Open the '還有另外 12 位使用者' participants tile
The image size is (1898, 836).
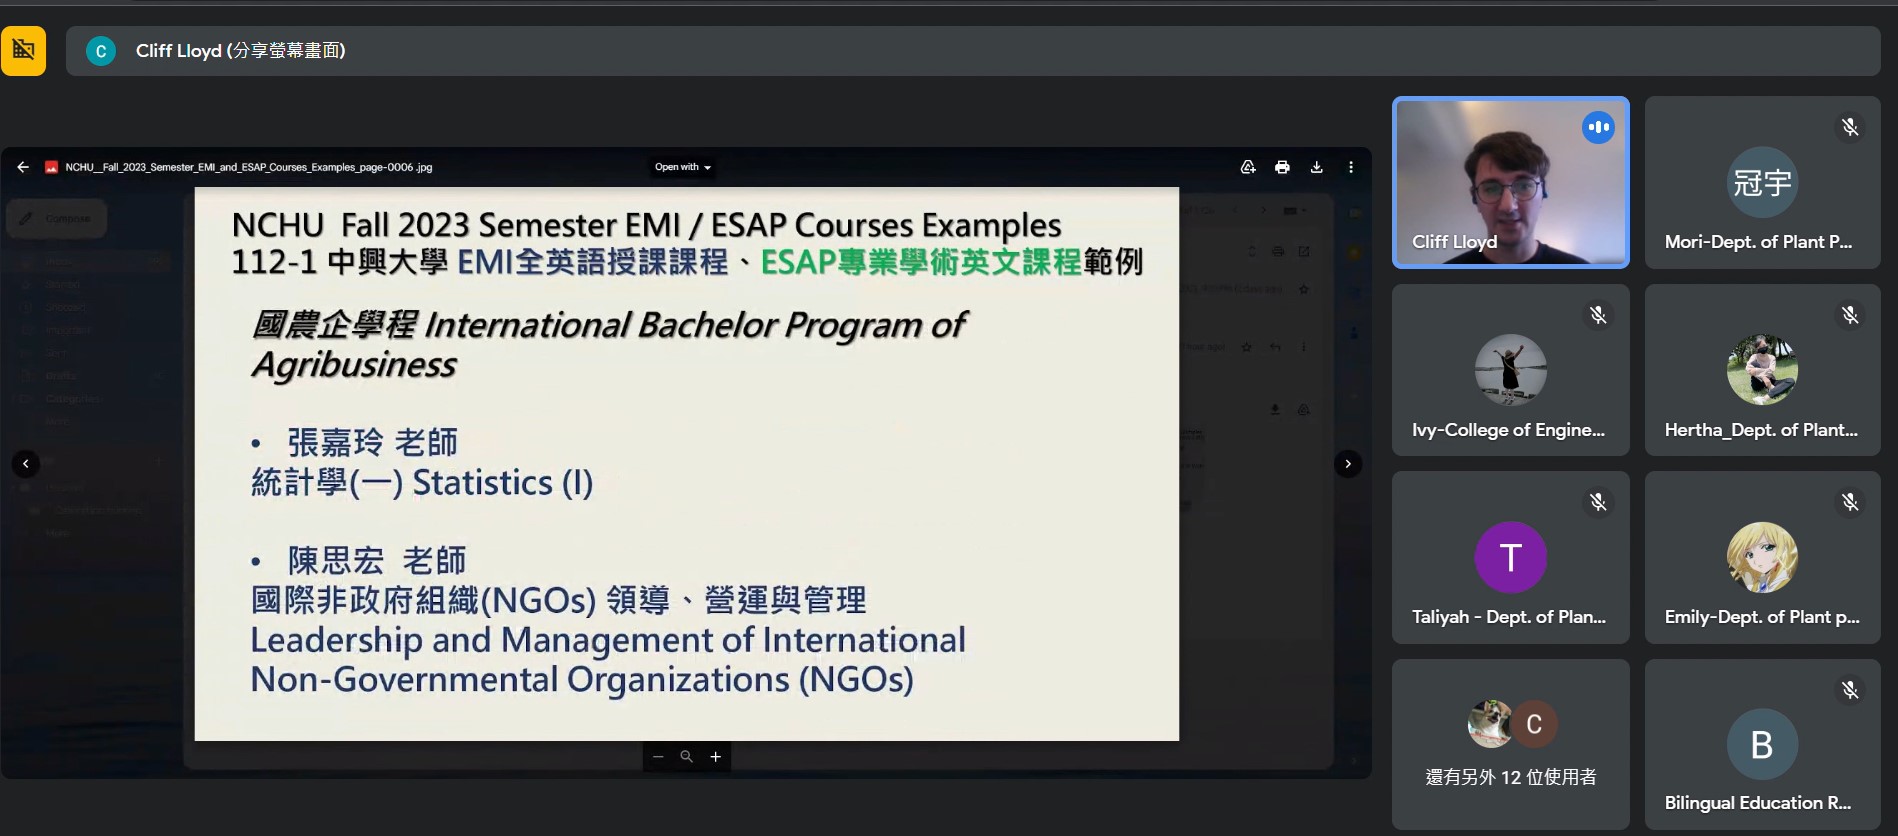click(1511, 745)
